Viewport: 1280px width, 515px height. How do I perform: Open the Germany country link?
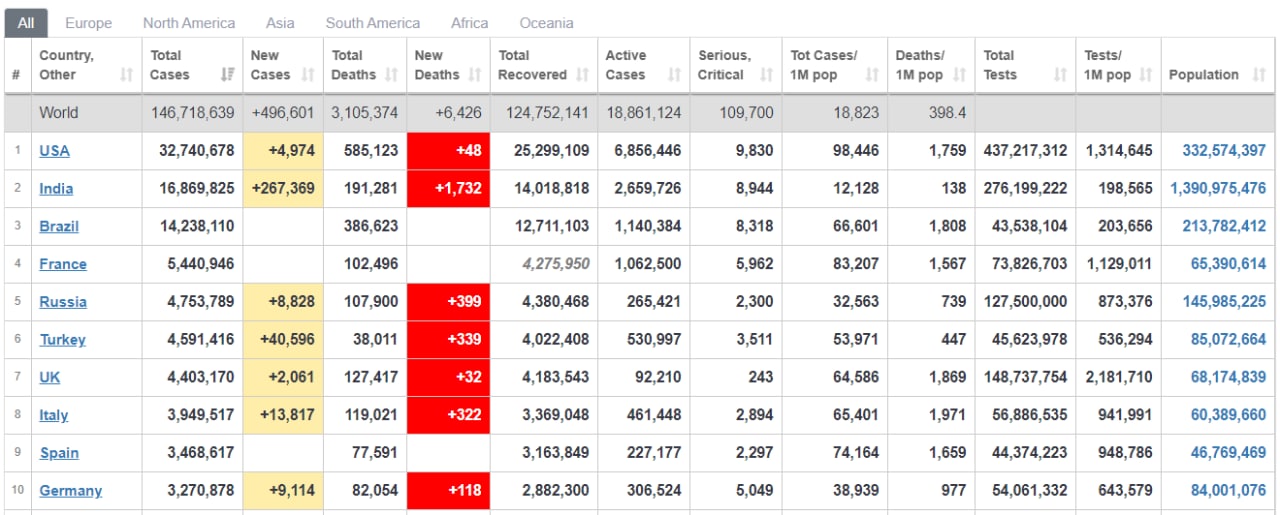click(x=71, y=491)
